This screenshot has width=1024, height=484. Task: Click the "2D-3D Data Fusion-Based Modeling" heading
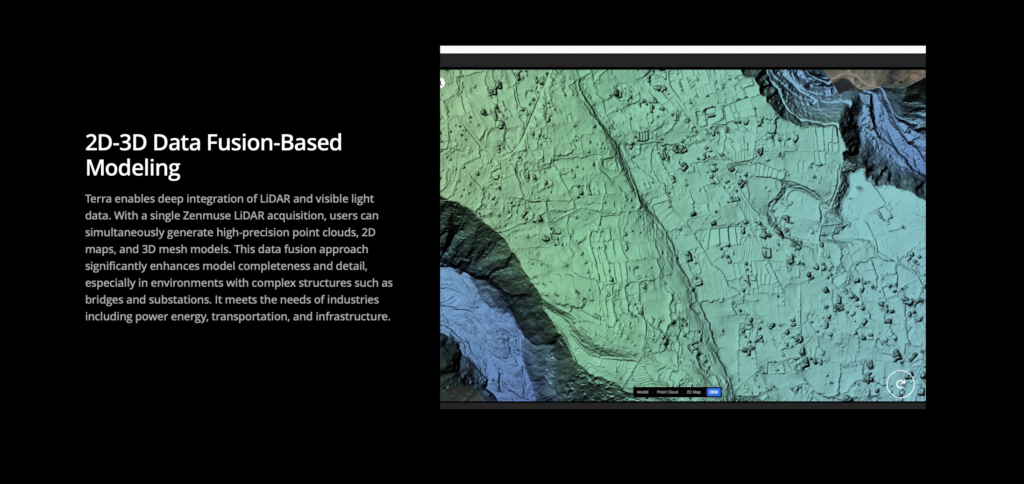214,154
